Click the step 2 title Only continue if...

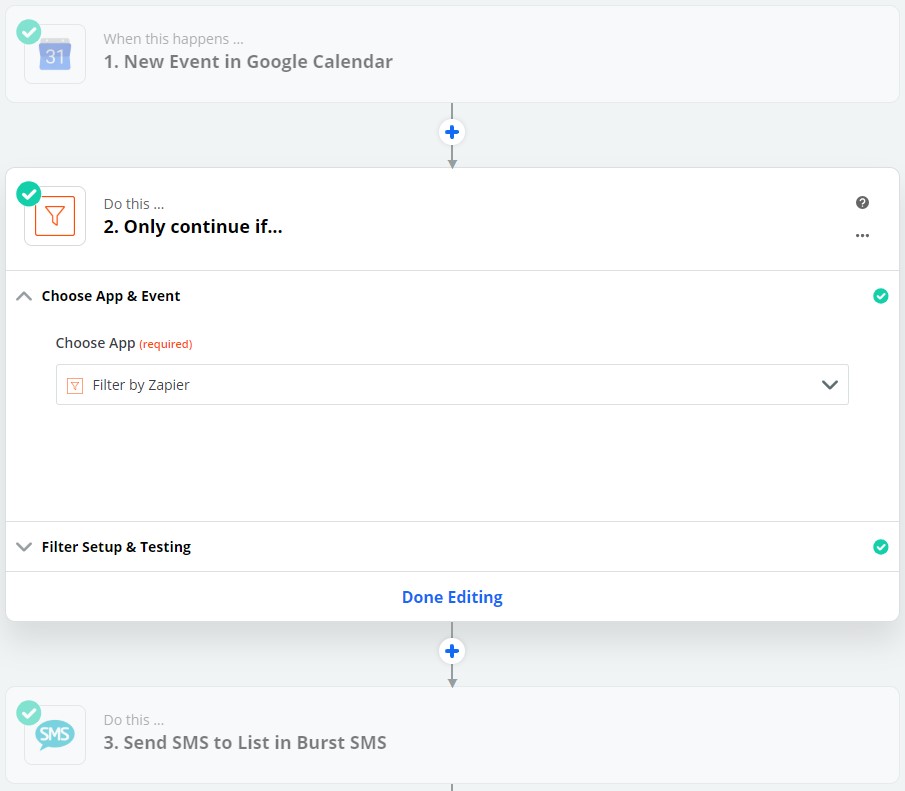pyautogui.click(x=193, y=226)
